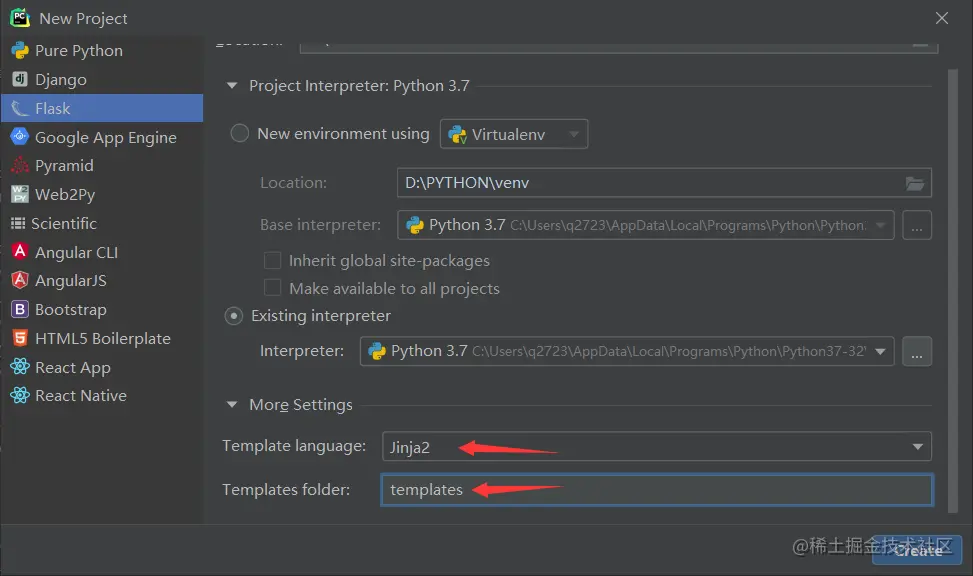Screen dimensions: 973x576
Task: Select the Scientific project type
Action: [x=102, y=223]
